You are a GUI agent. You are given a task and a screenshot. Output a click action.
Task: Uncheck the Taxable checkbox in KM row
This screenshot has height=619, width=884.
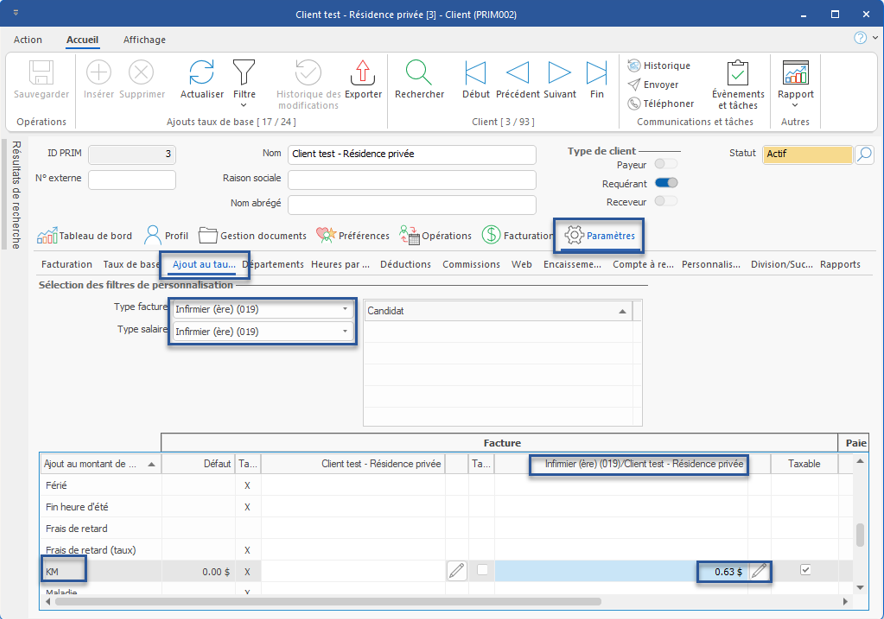point(805,570)
